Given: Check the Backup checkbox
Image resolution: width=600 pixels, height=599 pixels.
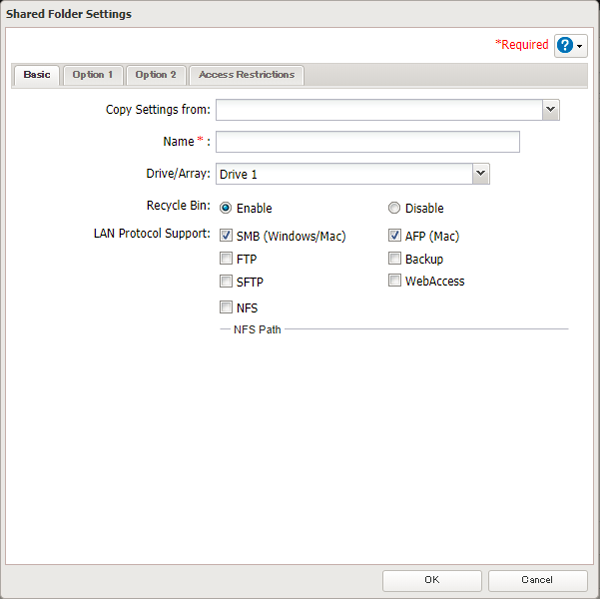Looking at the screenshot, I should click(394, 259).
